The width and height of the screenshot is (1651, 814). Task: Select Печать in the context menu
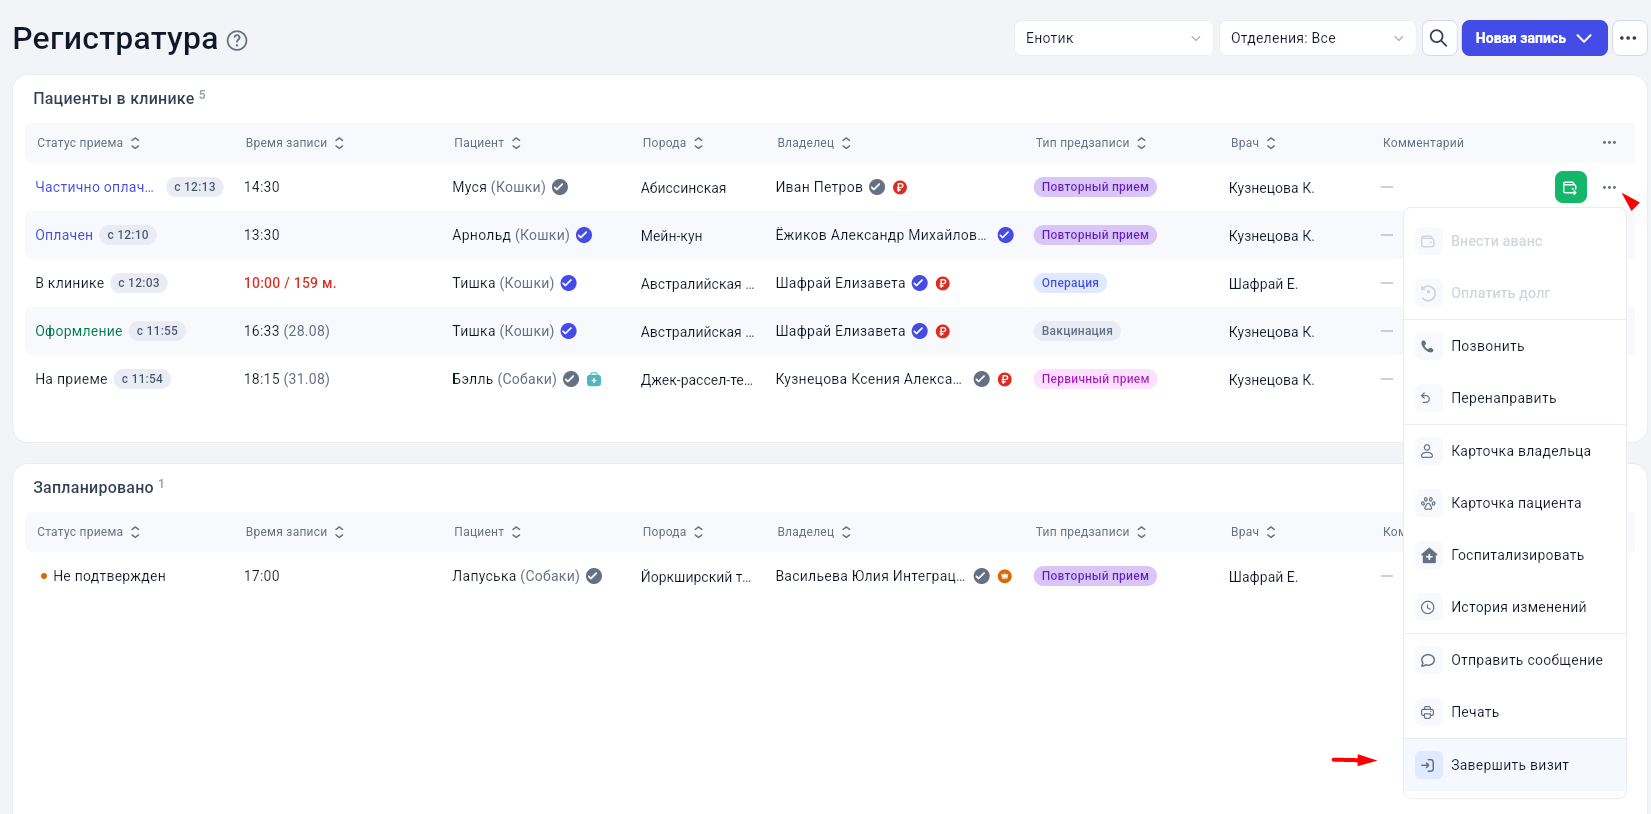(1514, 712)
